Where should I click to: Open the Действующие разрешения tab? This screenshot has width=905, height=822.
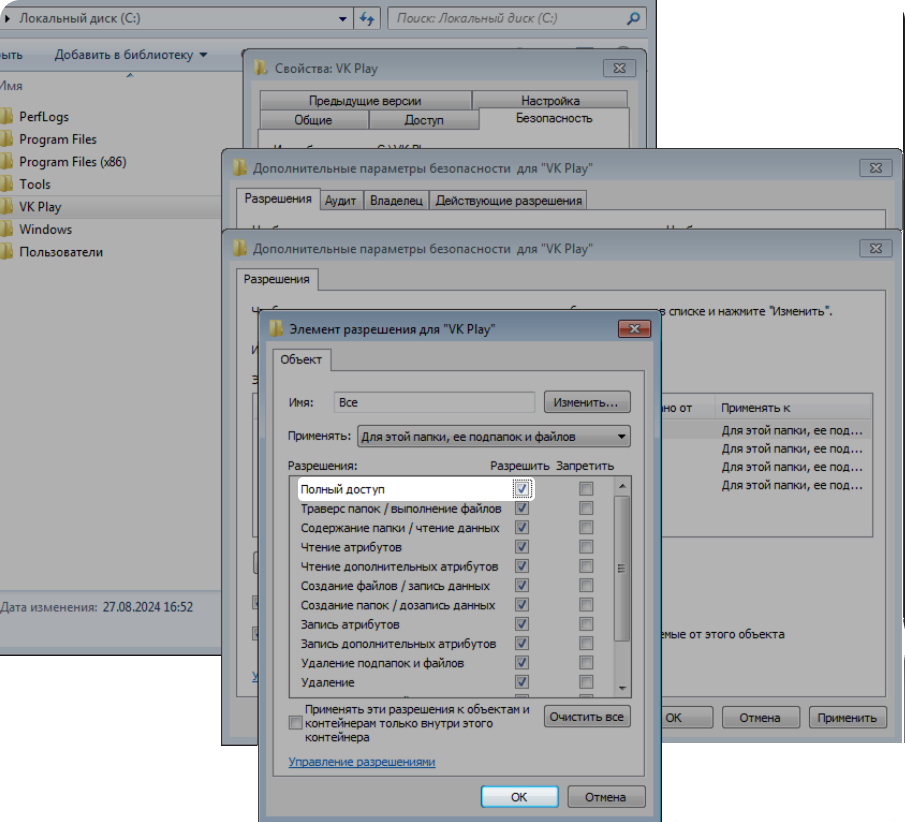pos(508,200)
